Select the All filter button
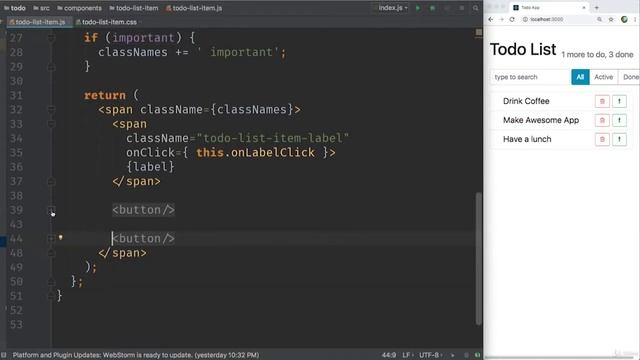This screenshot has height=360, width=640. point(580,77)
